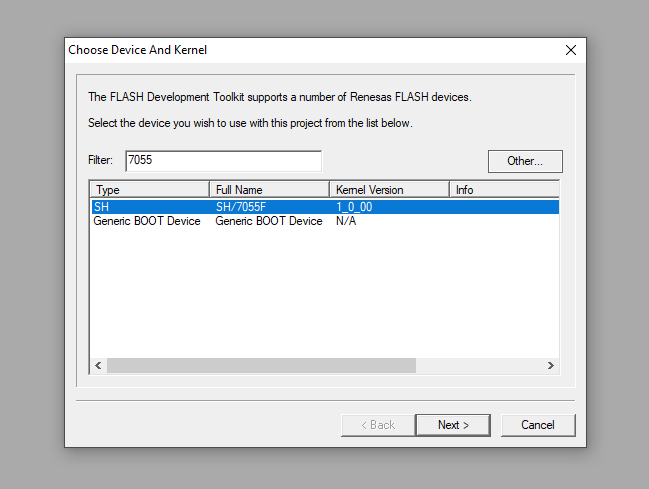Screen dimensions: 649x489
Task: Click the Filter text field containing 7055
Action: pos(223,160)
